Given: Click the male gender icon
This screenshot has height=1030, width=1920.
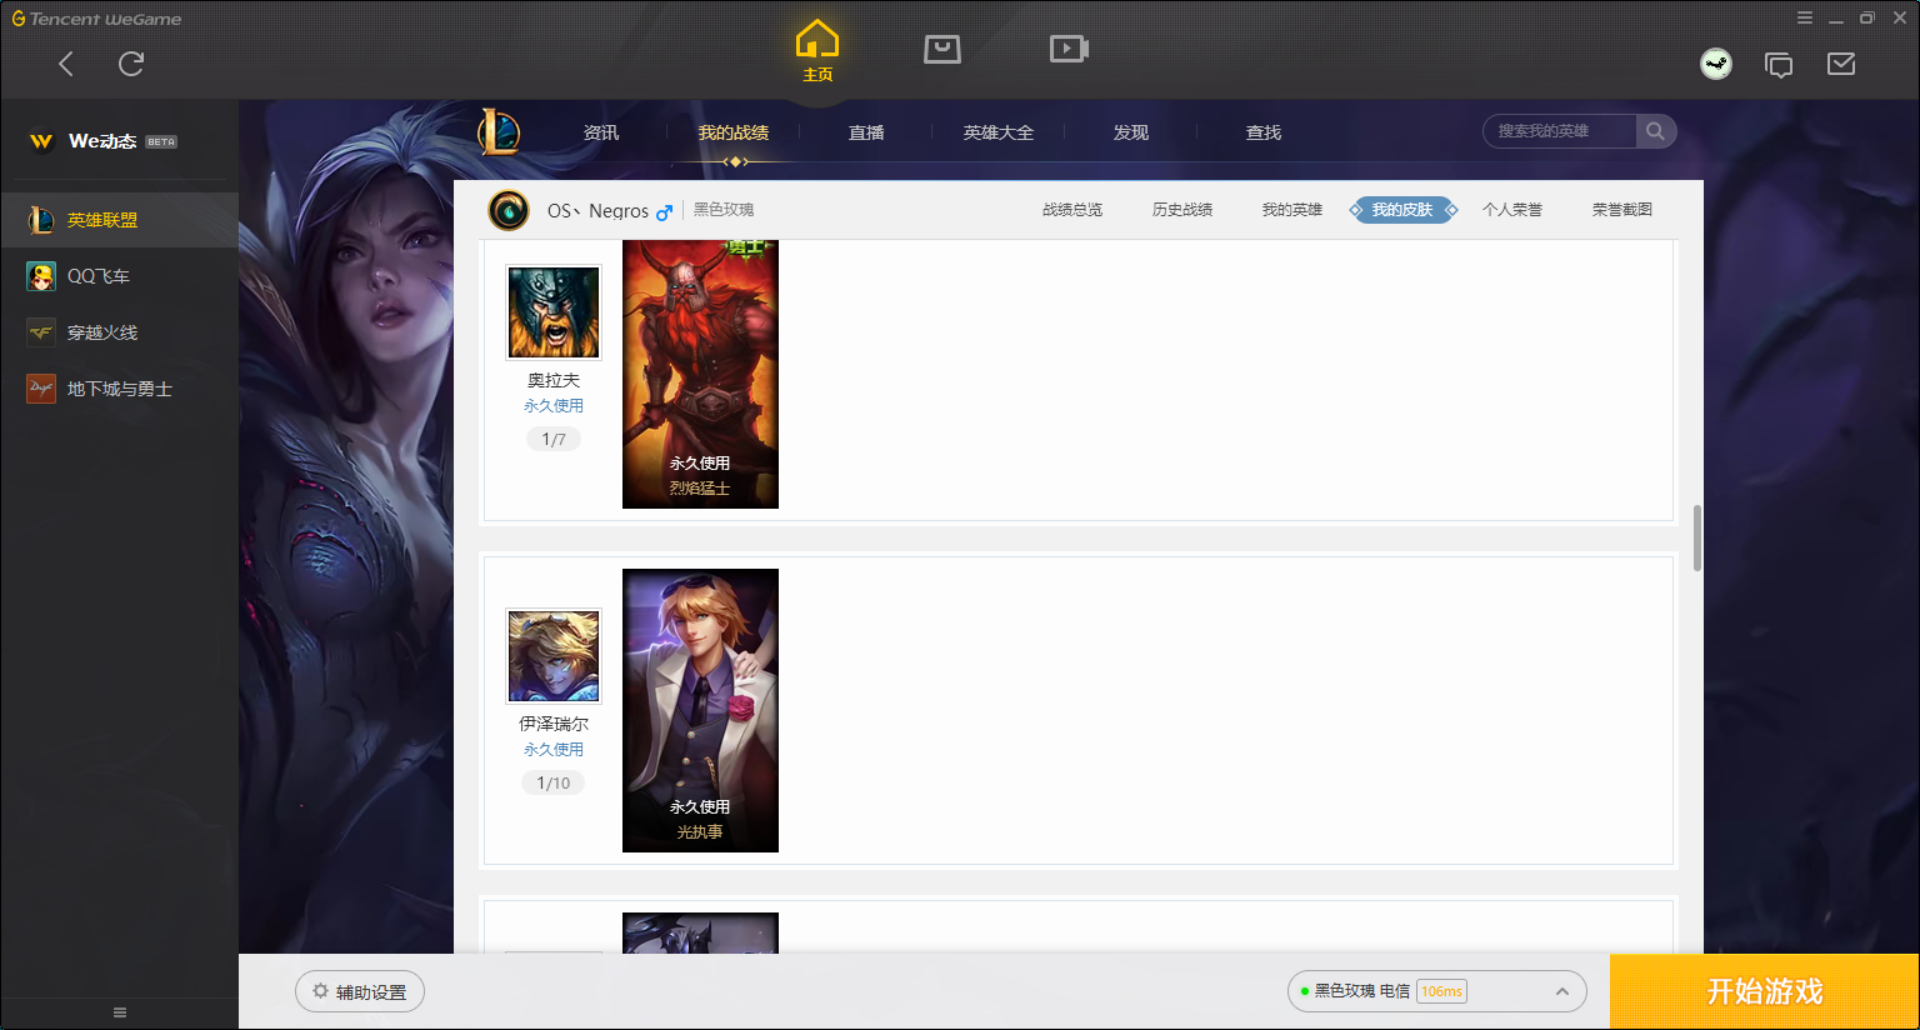Looking at the screenshot, I should [664, 212].
